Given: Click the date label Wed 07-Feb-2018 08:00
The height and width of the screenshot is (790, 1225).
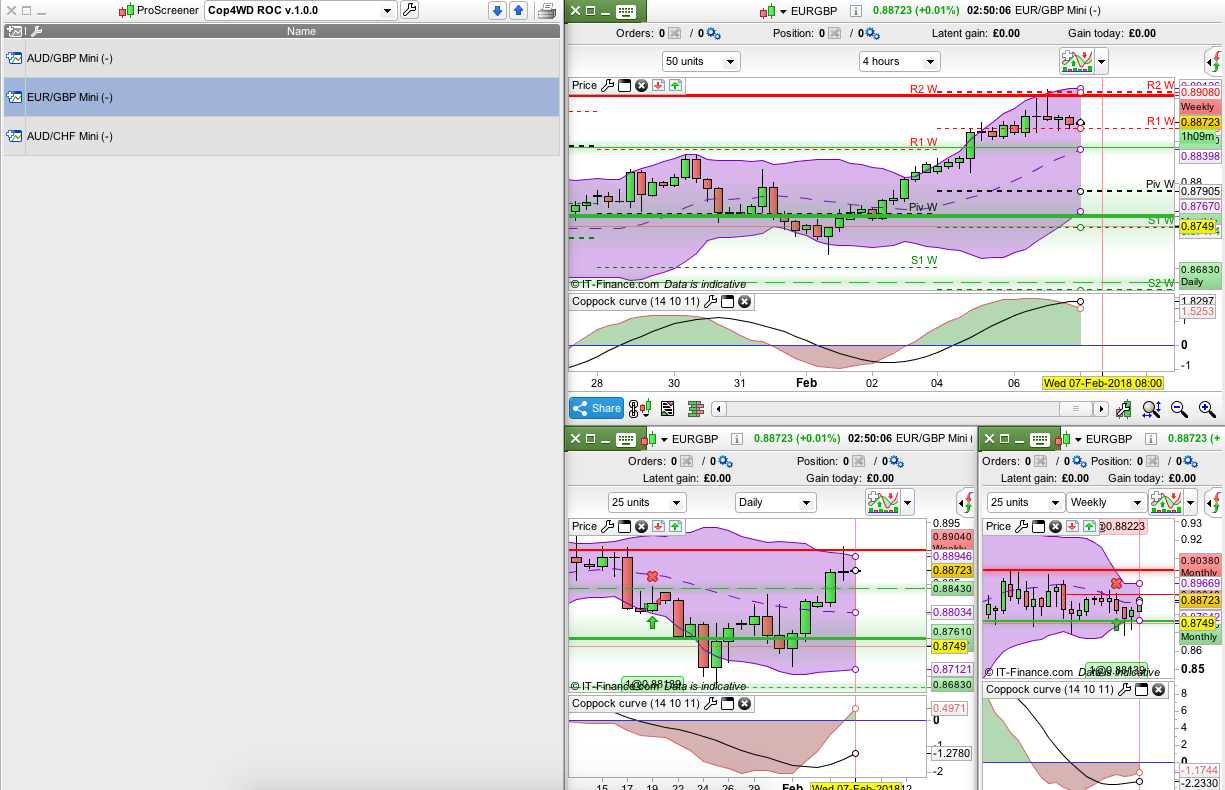Looking at the screenshot, I should tap(1103, 383).
